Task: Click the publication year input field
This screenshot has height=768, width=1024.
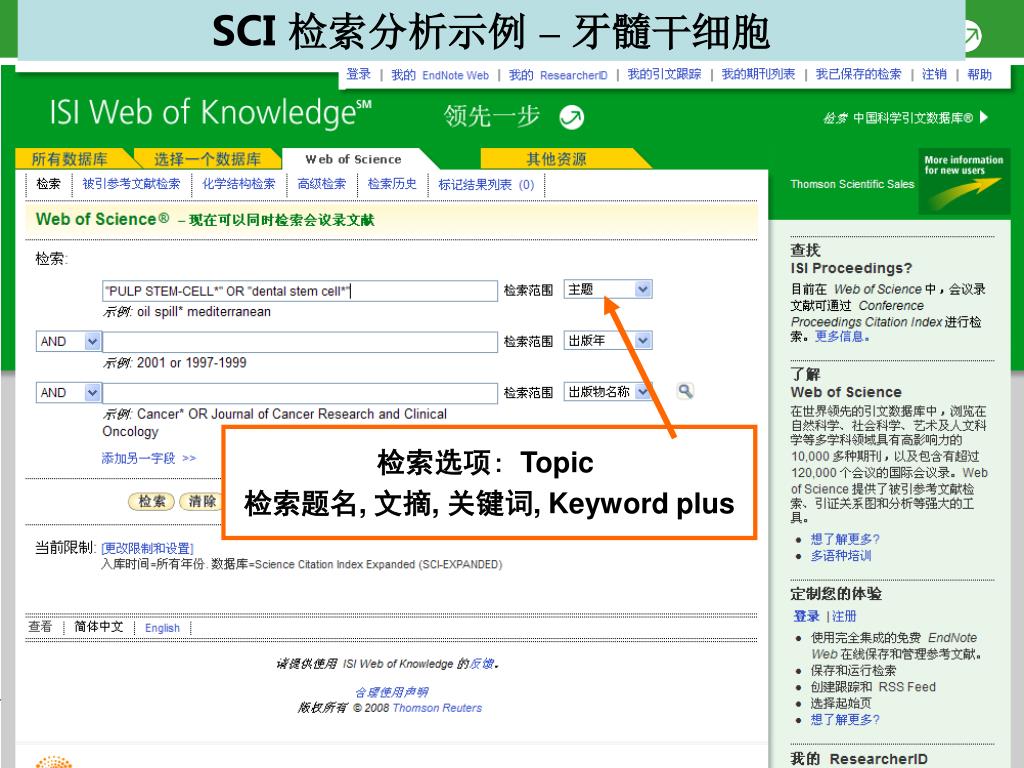Action: click(x=300, y=342)
